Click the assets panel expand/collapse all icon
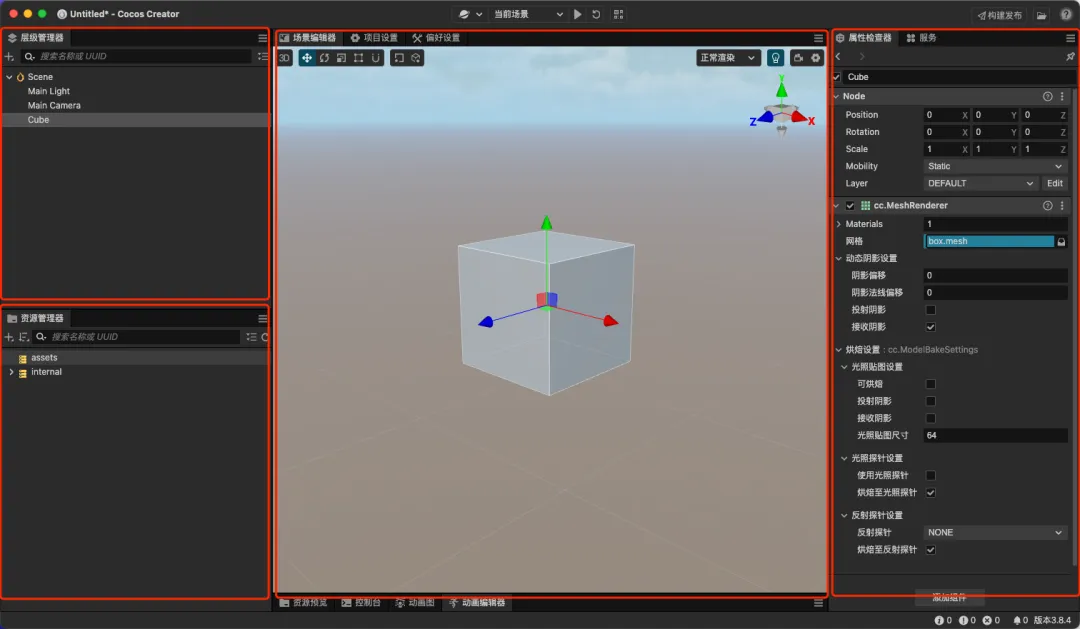The width and height of the screenshot is (1080, 629). click(251, 337)
